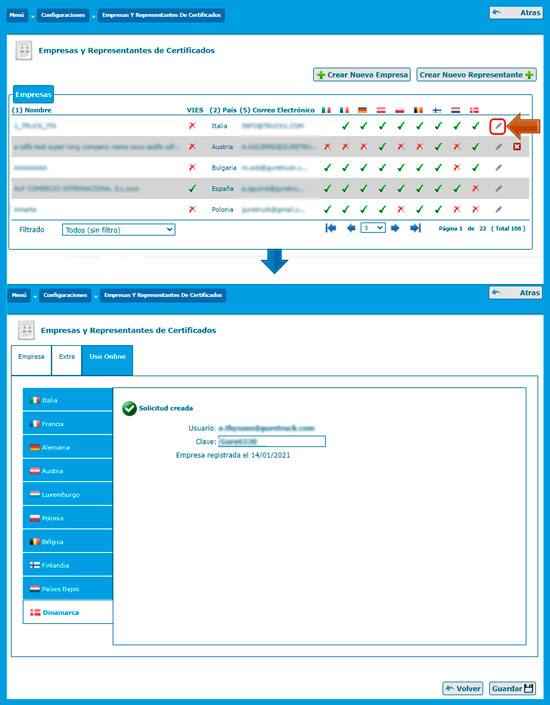550x705 pixels.
Task: Click VIES green check in España row
Action: coord(192,189)
